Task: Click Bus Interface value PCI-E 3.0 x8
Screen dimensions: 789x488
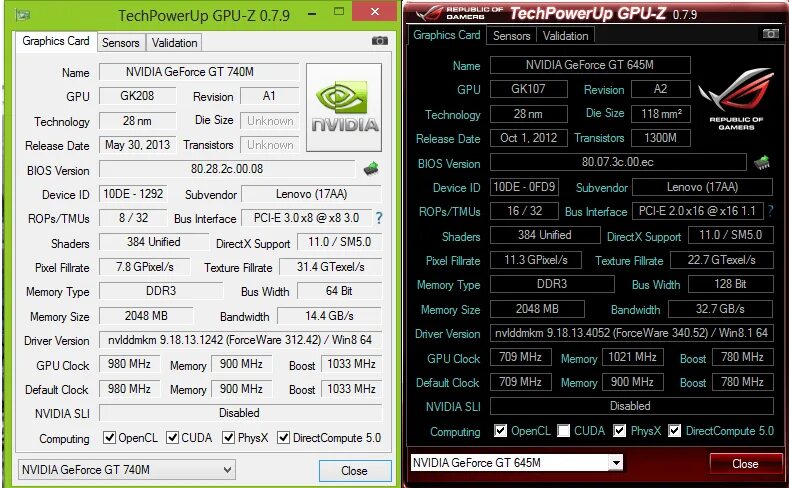Action: click(306, 218)
